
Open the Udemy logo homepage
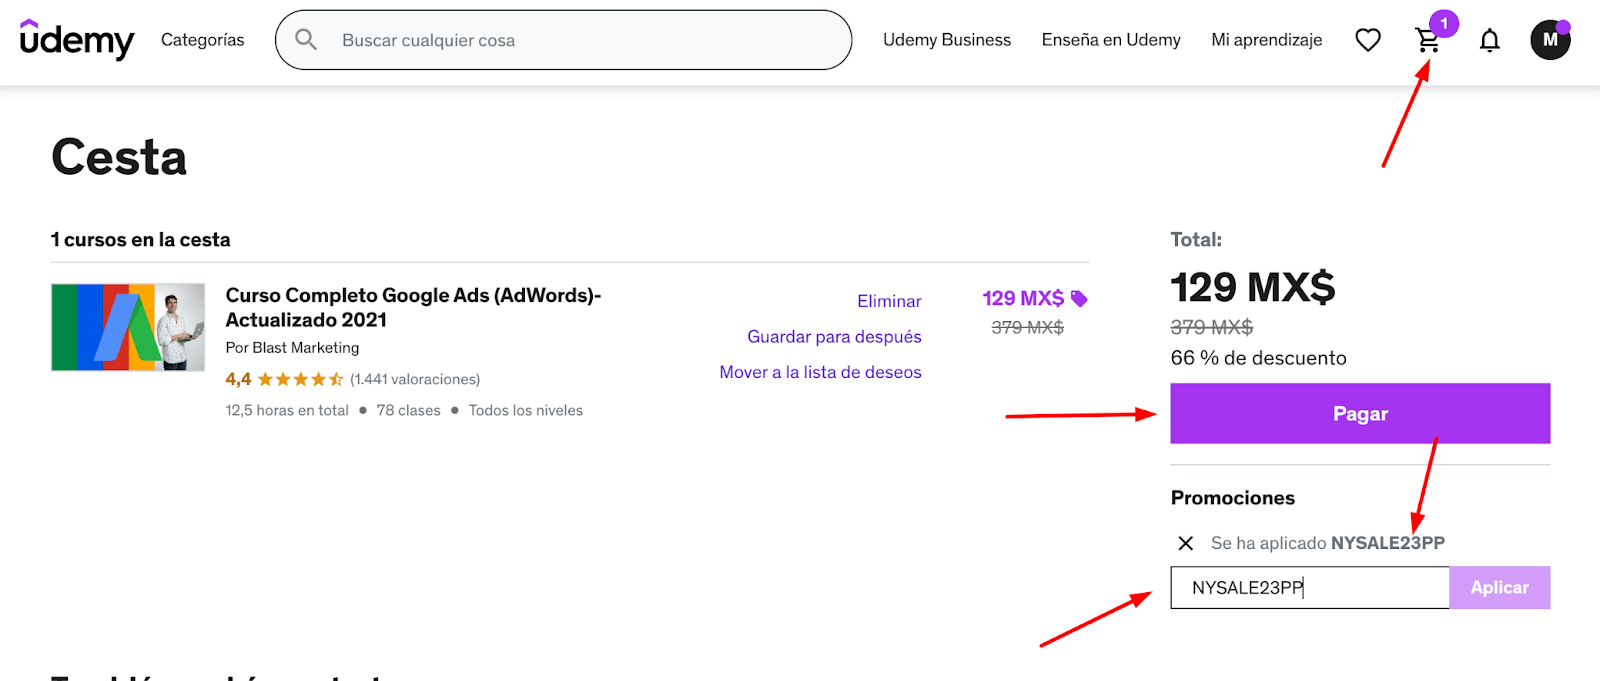[x=77, y=40]
